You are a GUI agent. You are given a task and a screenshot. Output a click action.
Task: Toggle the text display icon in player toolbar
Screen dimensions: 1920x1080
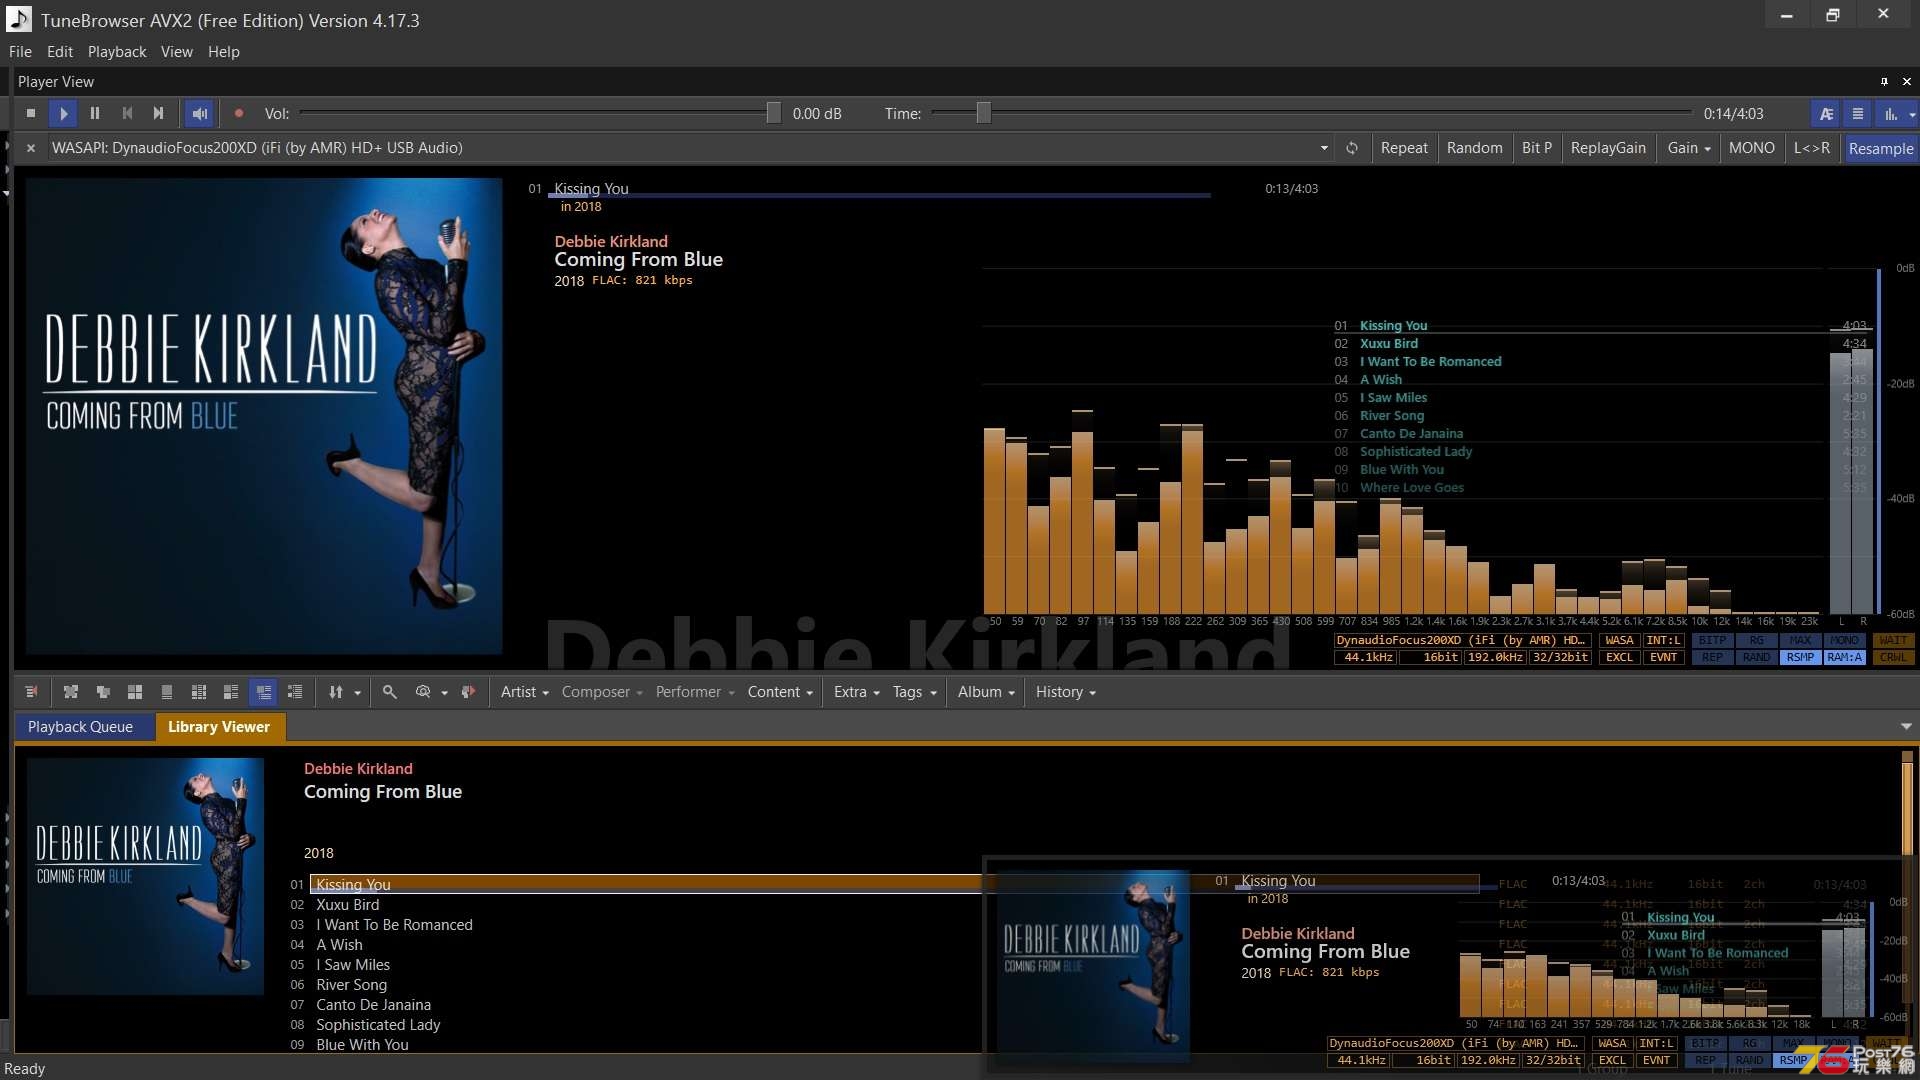click(x=1826, y=114)
